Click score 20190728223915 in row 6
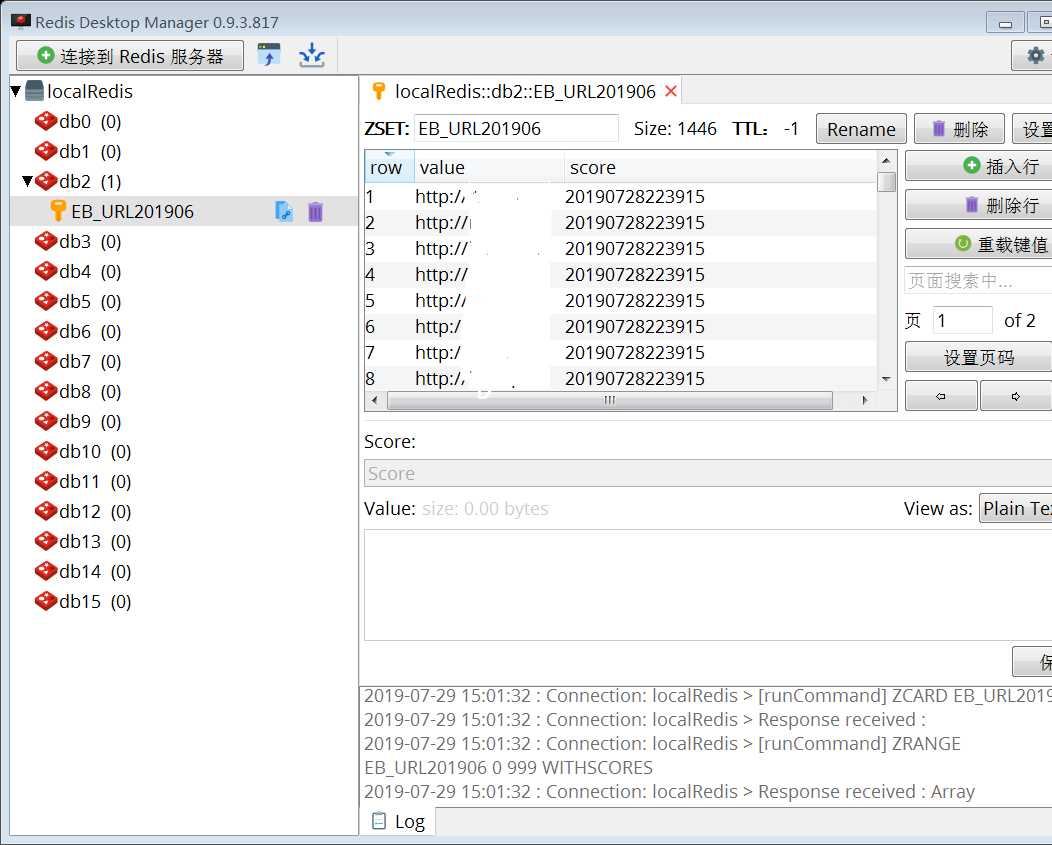1052x845 pixels. click(x=635, y=327)
